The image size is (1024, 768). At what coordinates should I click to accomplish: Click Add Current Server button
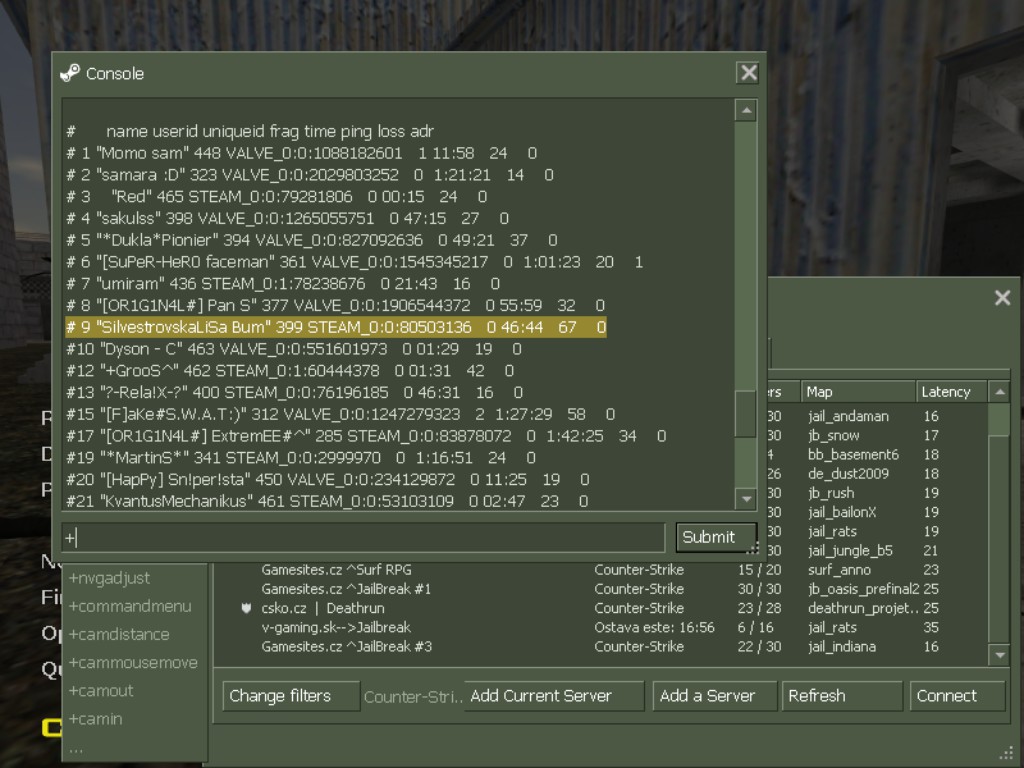click(x=554, y=696)
